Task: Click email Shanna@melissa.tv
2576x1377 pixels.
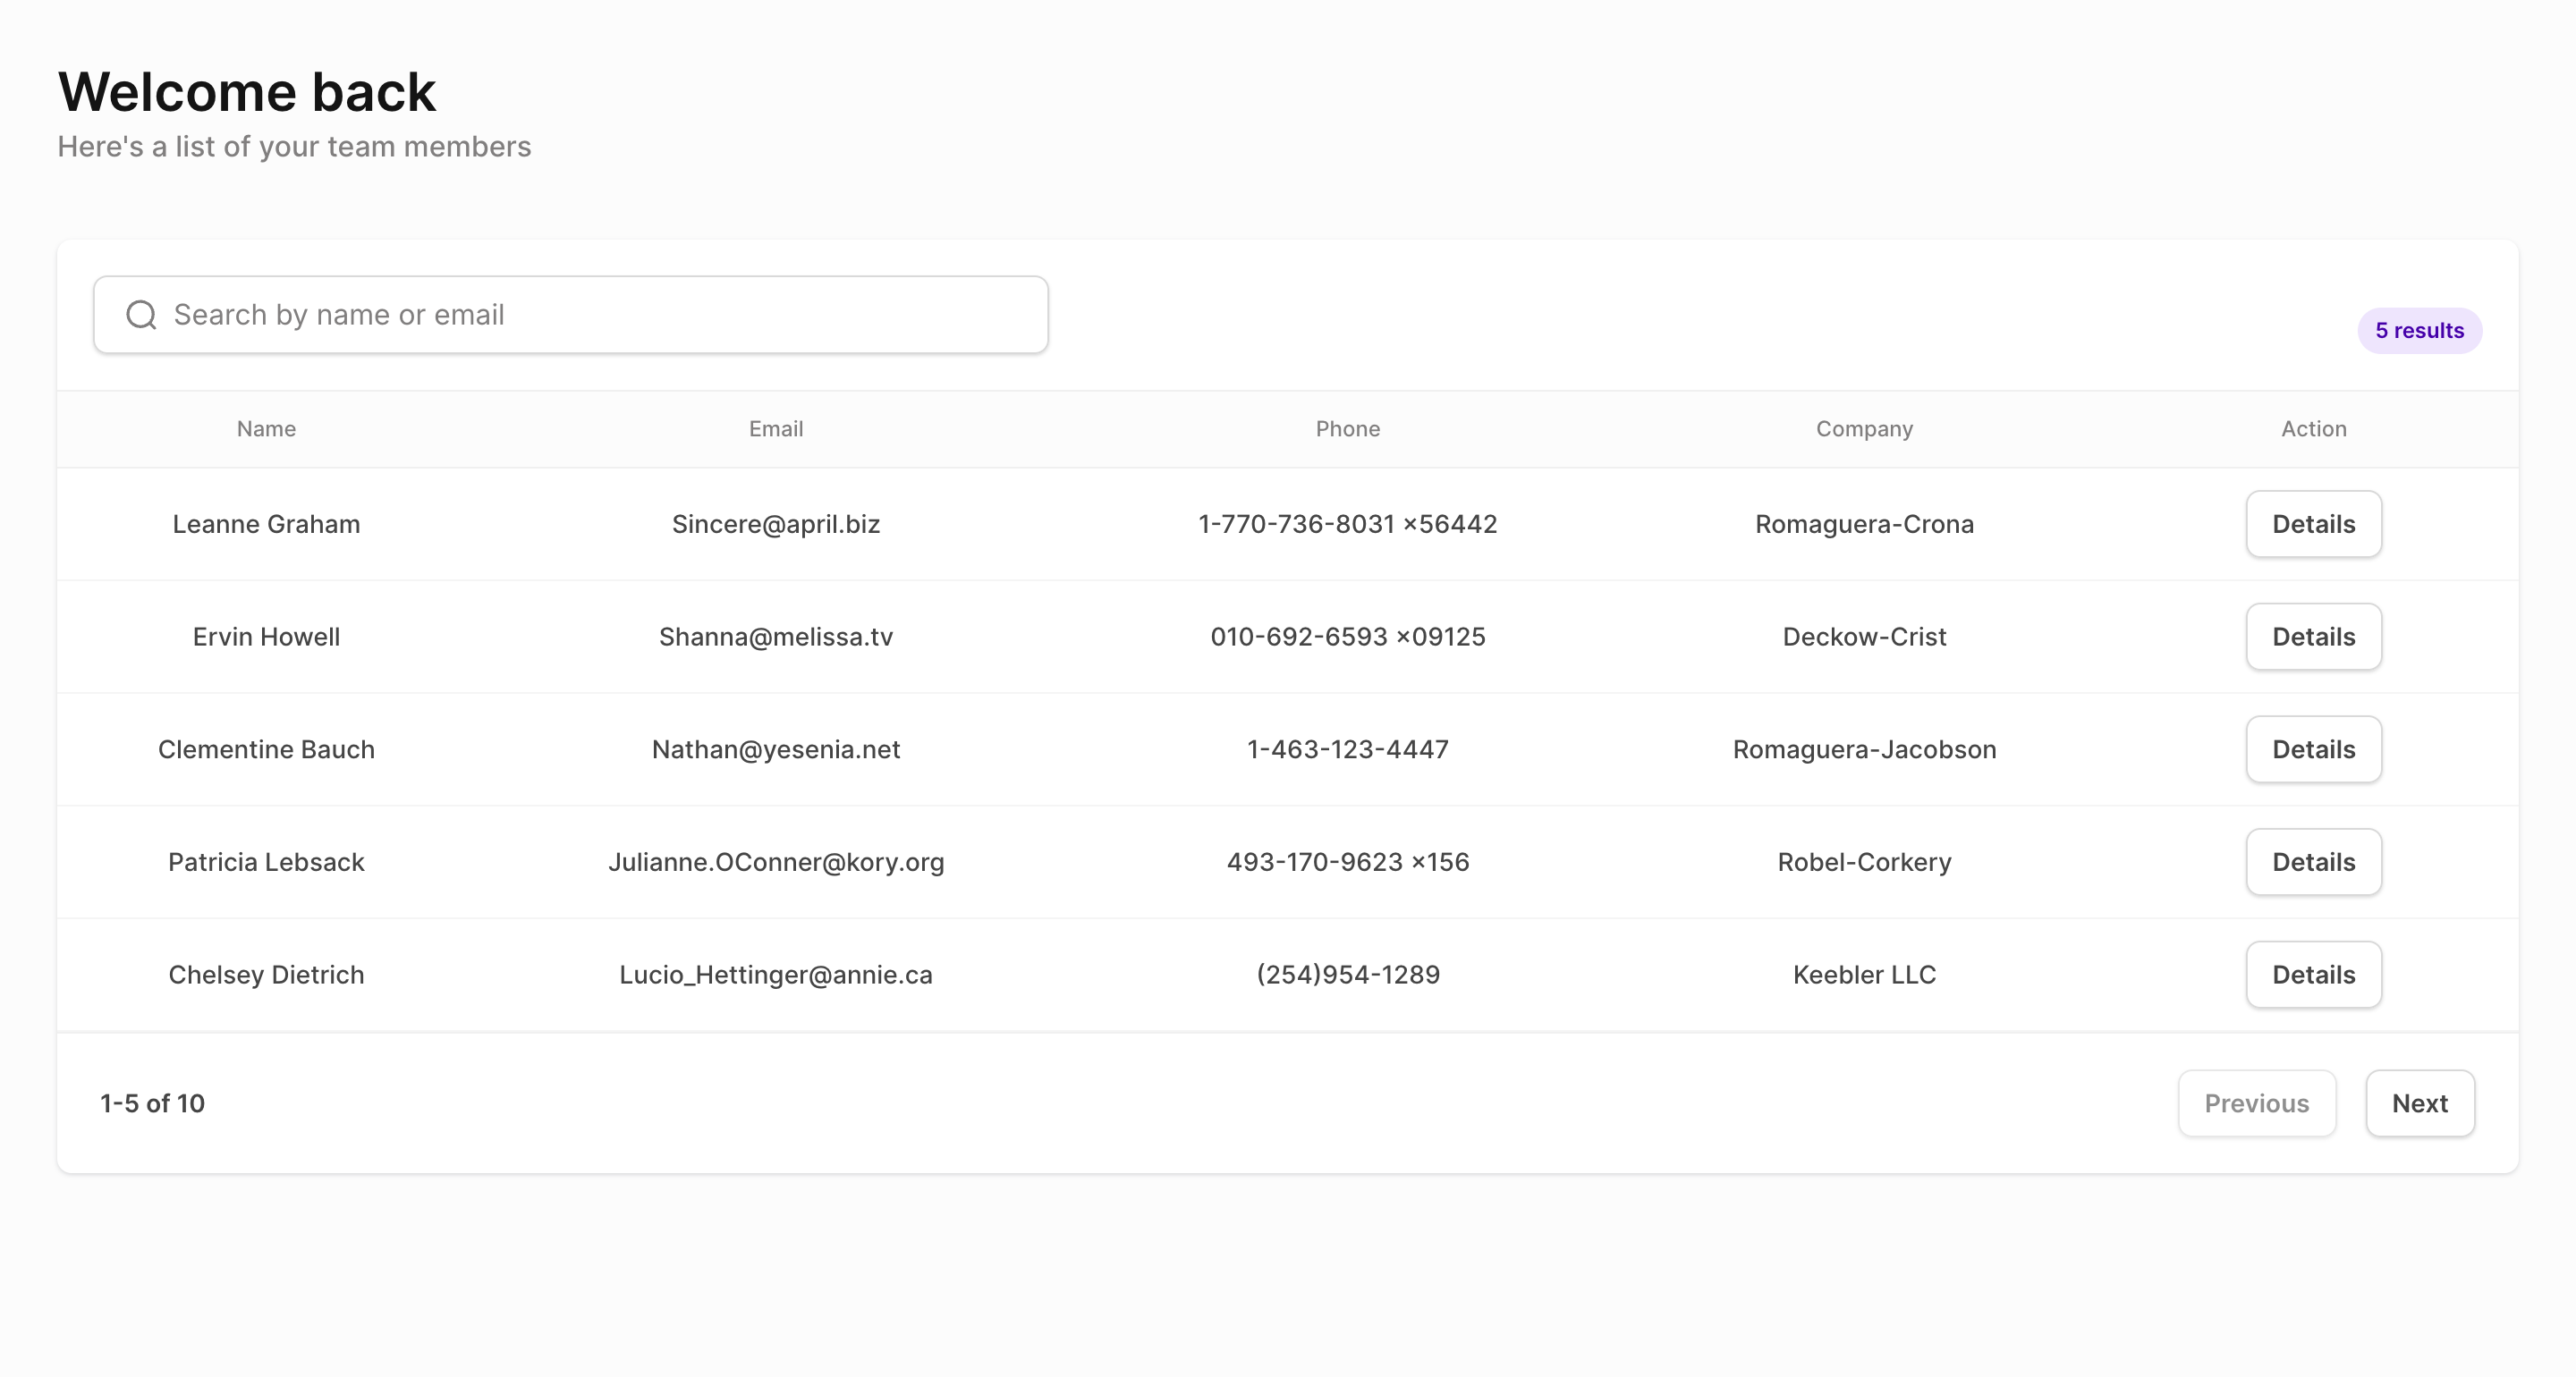Action: (776, 637)
